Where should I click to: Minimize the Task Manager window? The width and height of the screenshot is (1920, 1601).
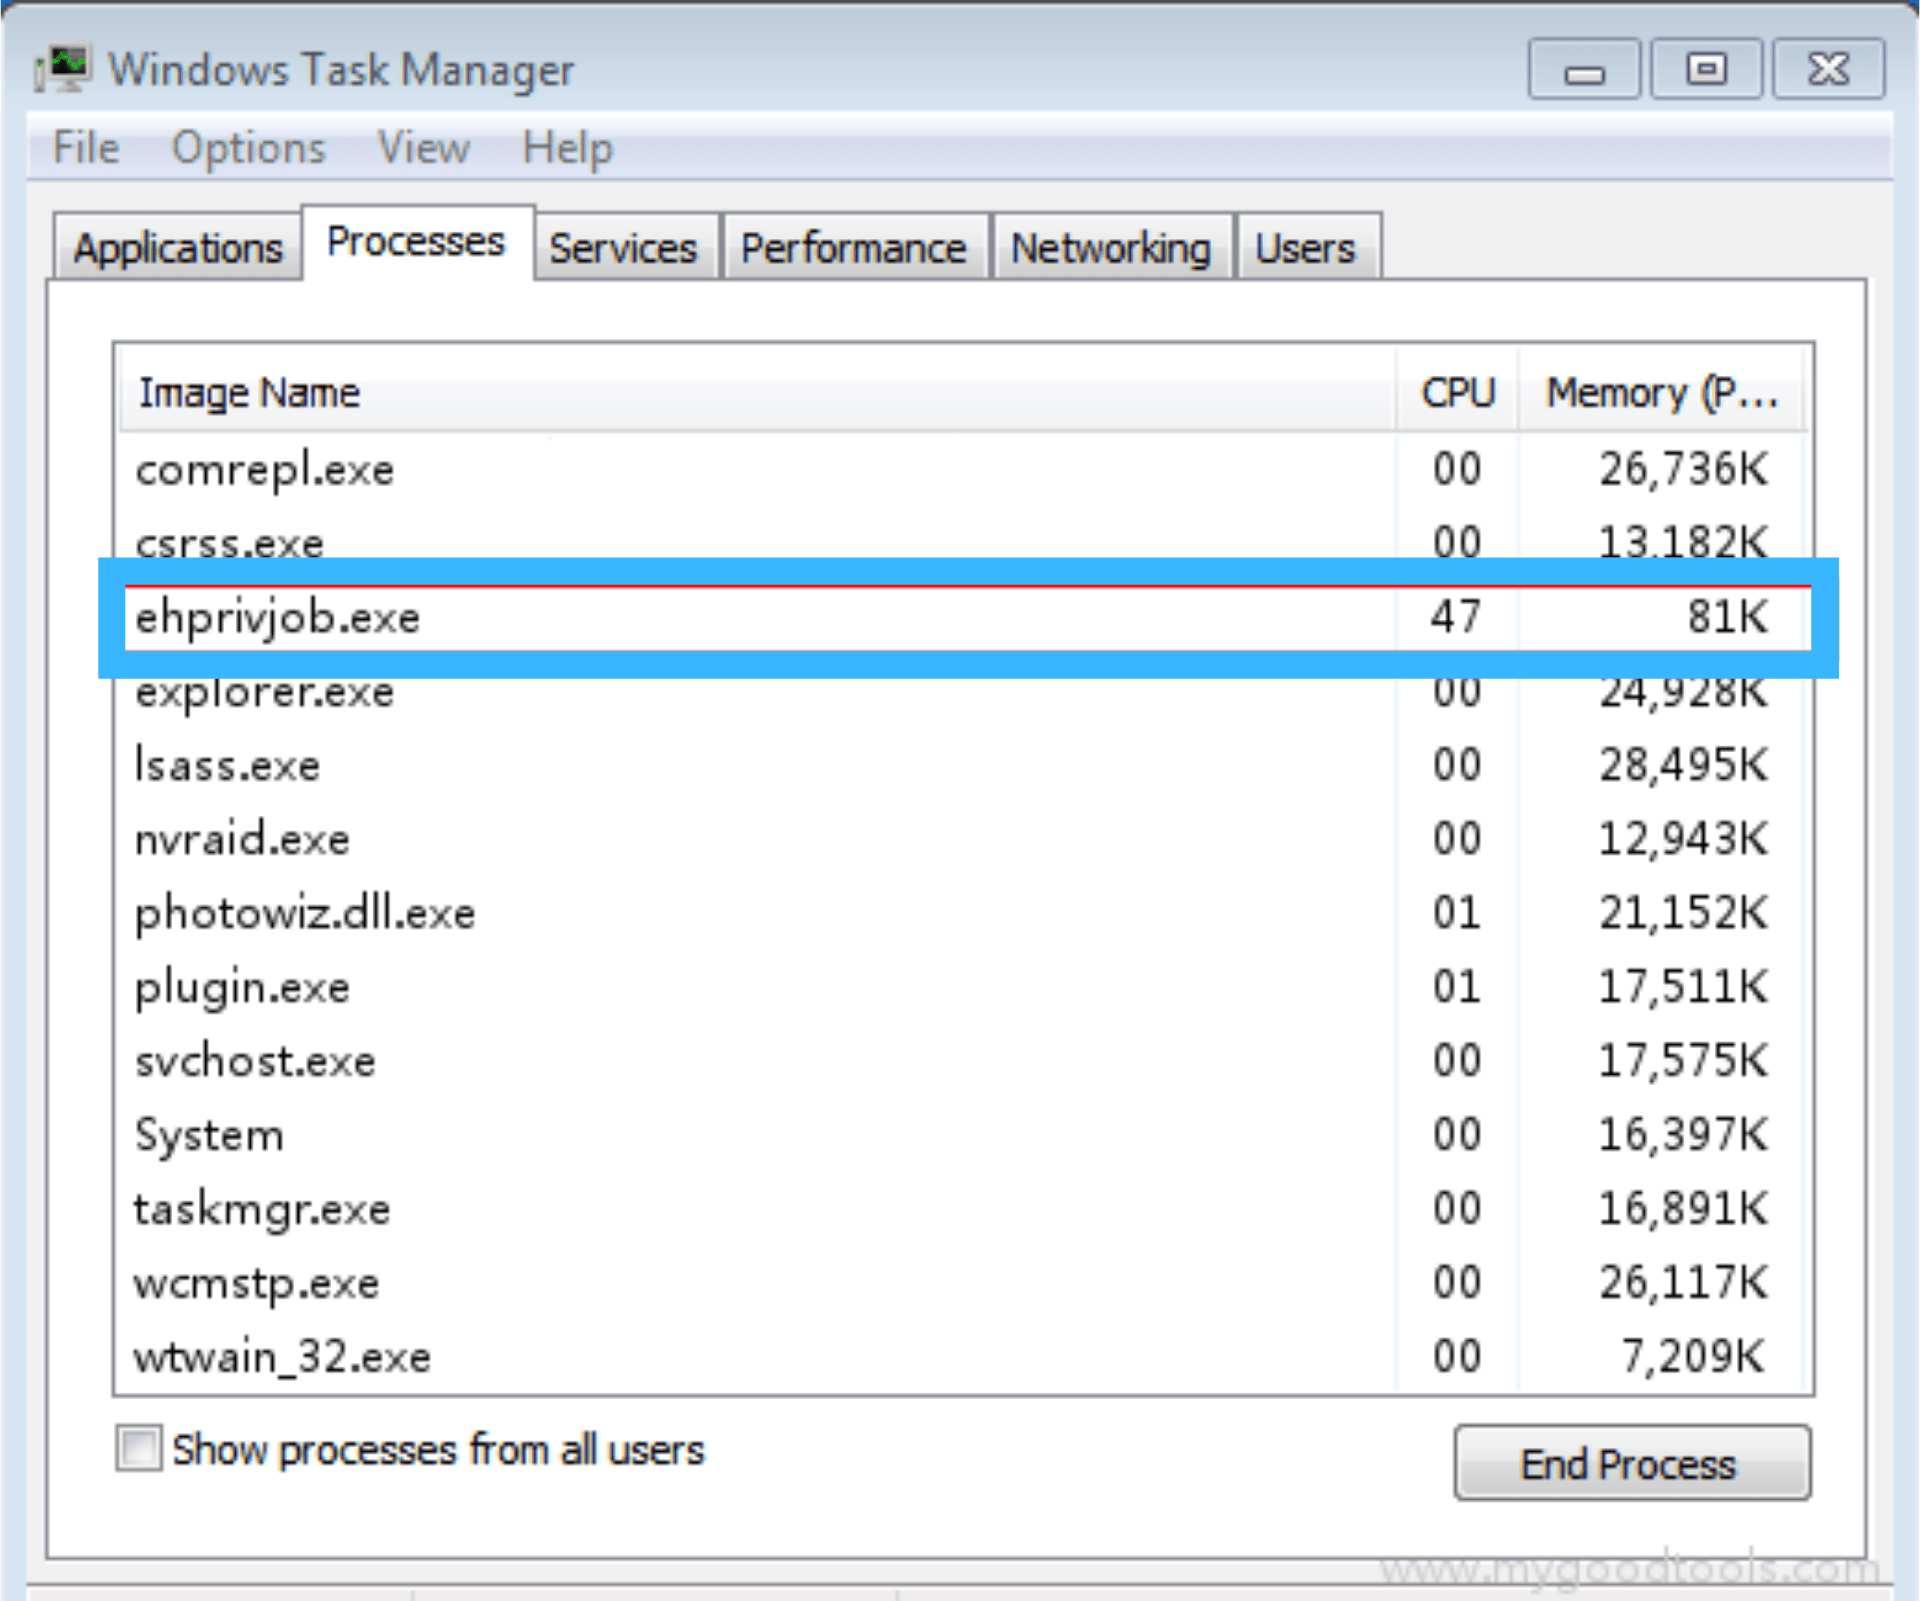click(1583, 70)
